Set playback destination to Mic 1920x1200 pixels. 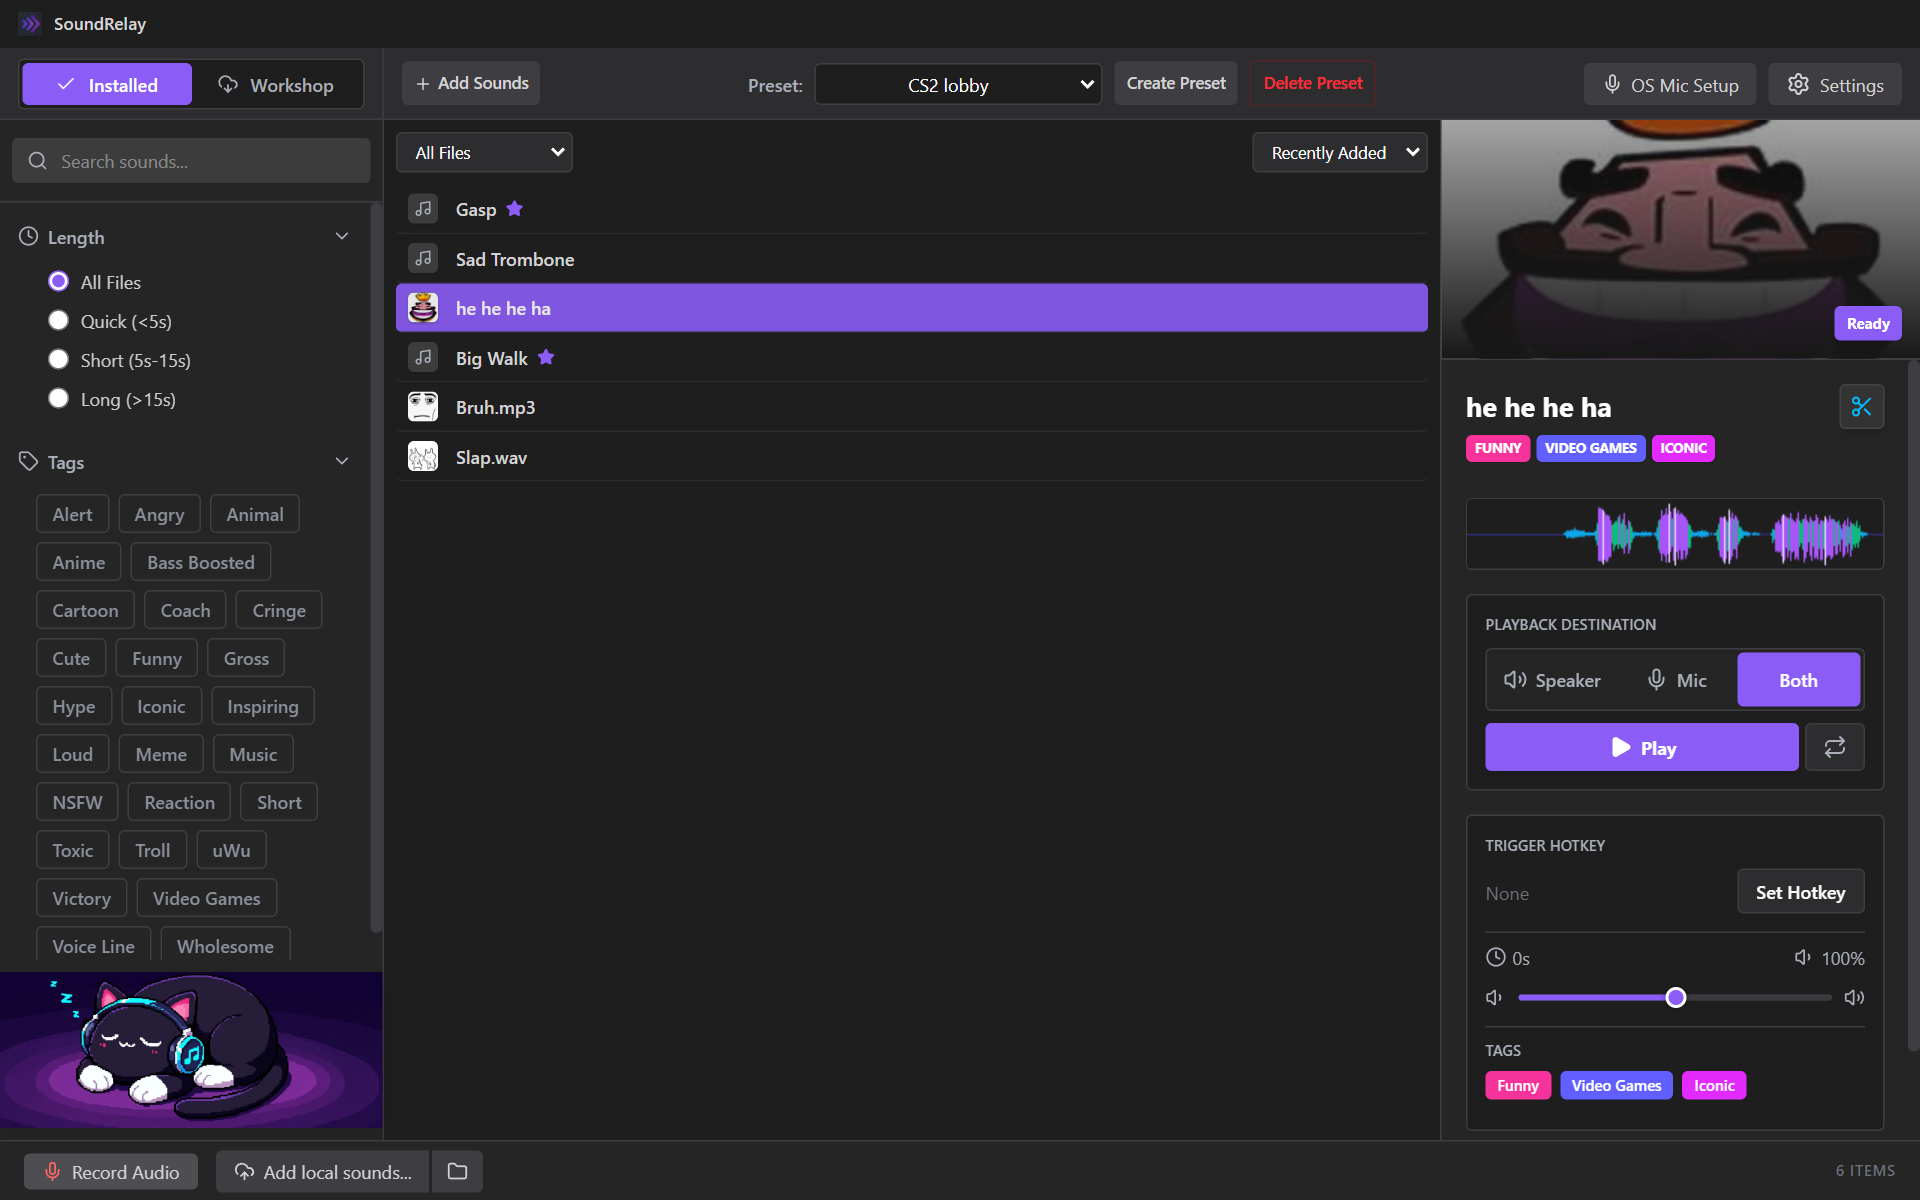tap(1676, 680)
